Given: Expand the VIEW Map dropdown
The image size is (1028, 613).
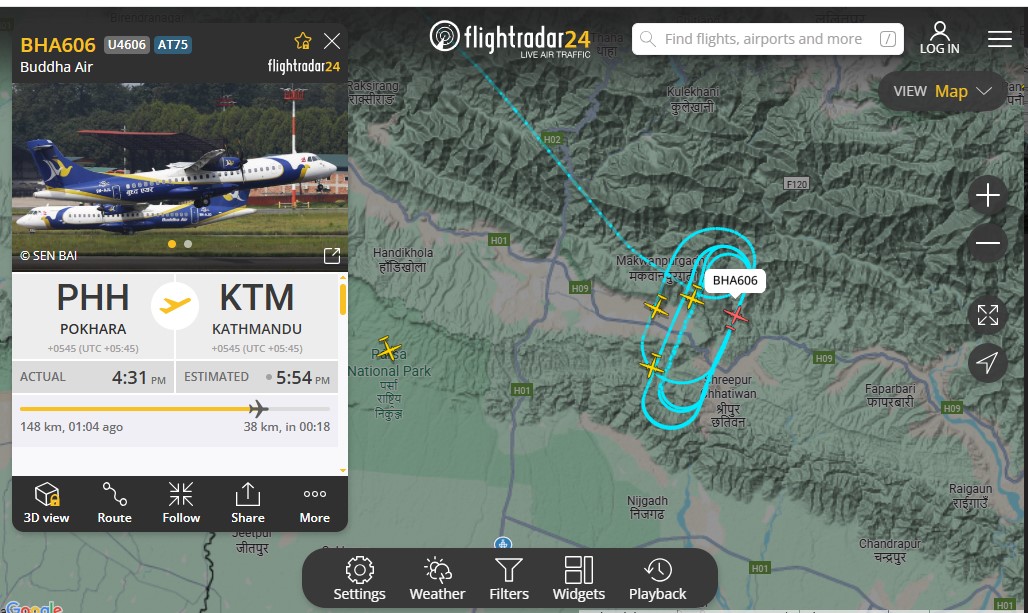Looking at the screenshot, I should point(942,91).
